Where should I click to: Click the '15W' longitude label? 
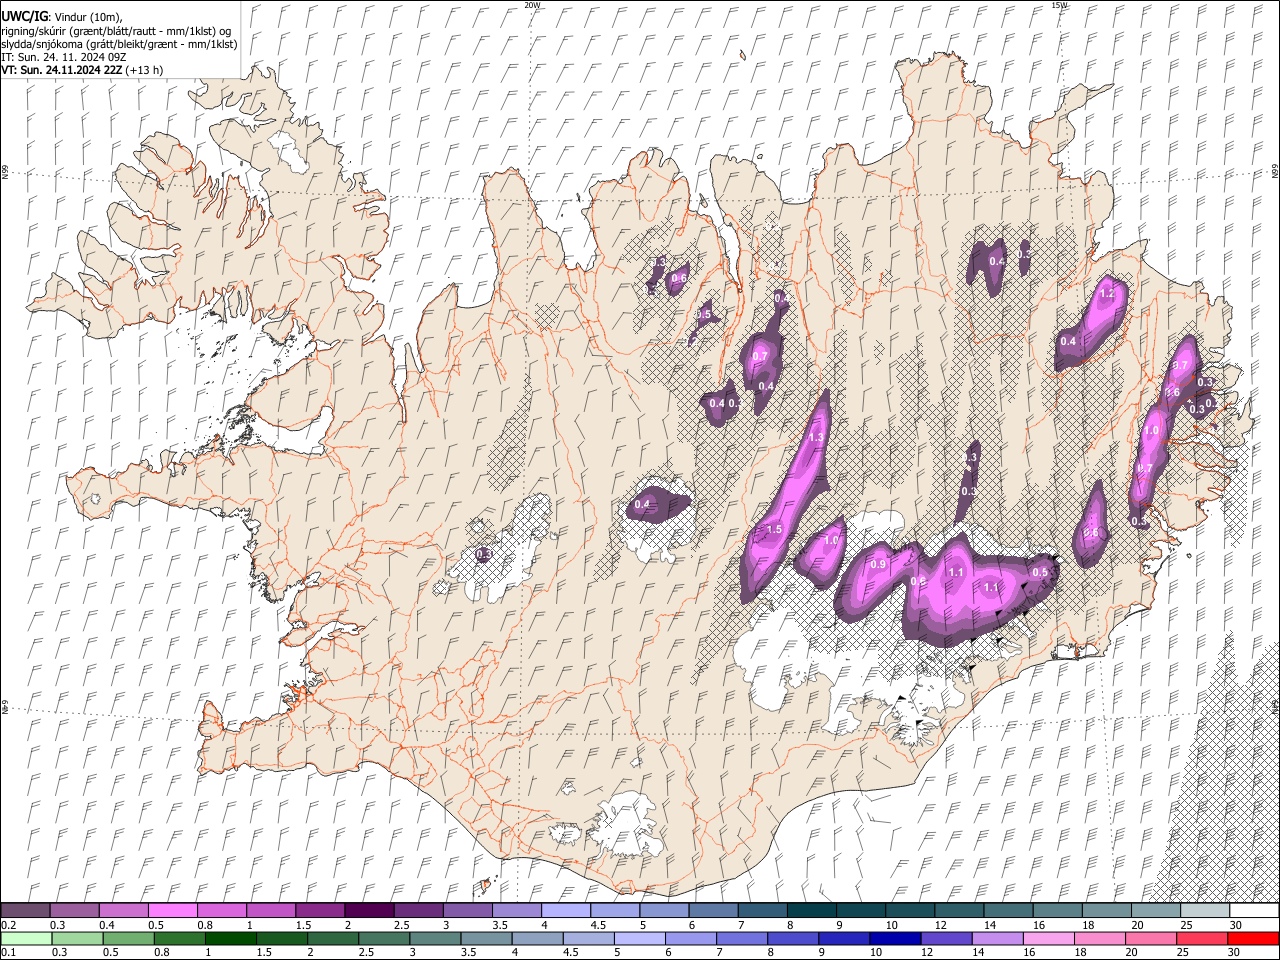point(1058,5)
